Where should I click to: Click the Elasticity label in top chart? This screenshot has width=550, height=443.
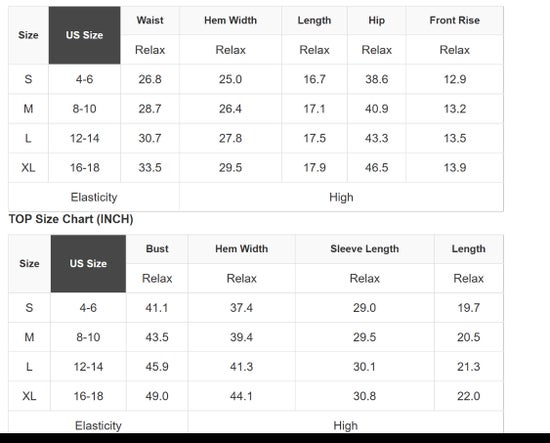pos(98,425)
